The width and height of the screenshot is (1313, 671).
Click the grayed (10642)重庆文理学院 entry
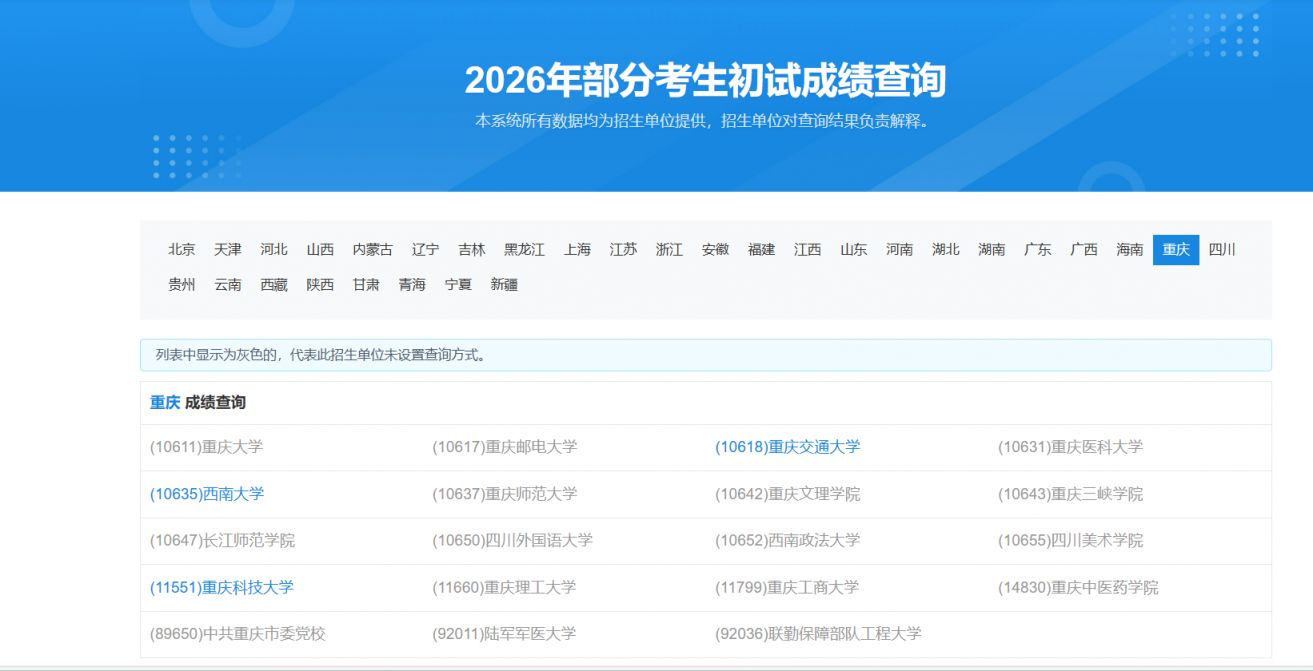[x=788, y=494]
